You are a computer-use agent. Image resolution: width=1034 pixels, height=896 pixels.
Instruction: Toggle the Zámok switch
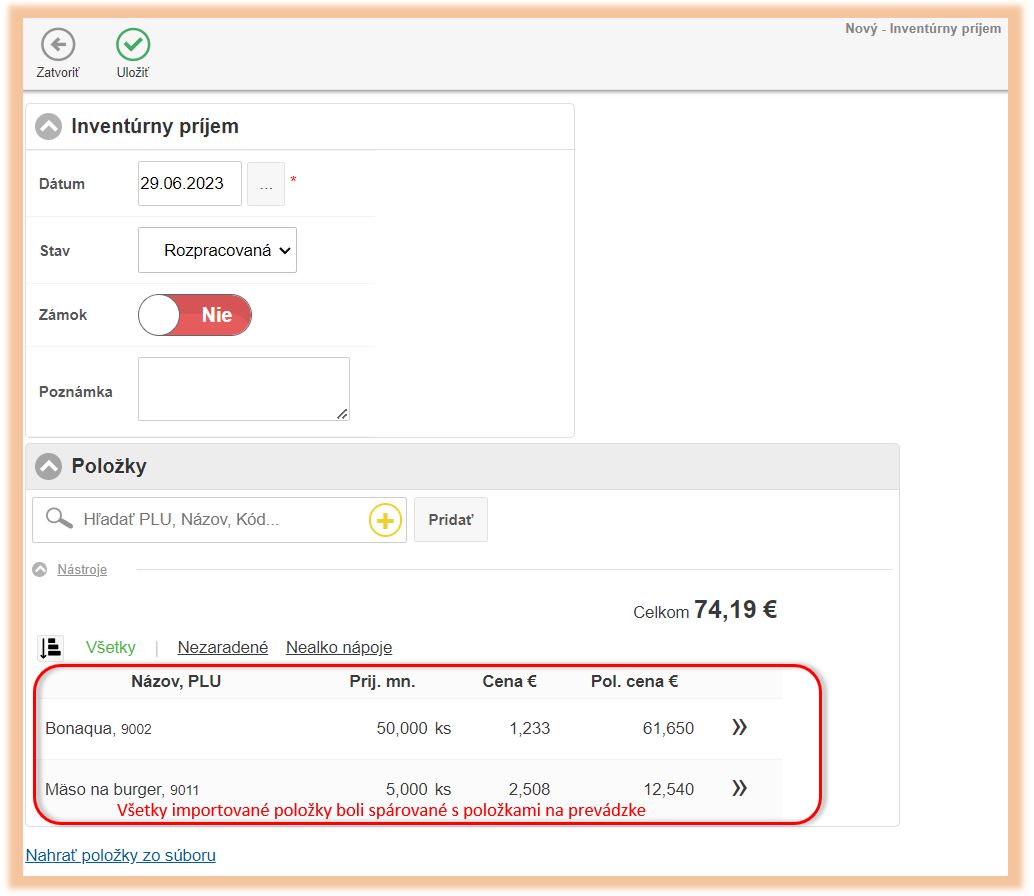pos(195,315)
